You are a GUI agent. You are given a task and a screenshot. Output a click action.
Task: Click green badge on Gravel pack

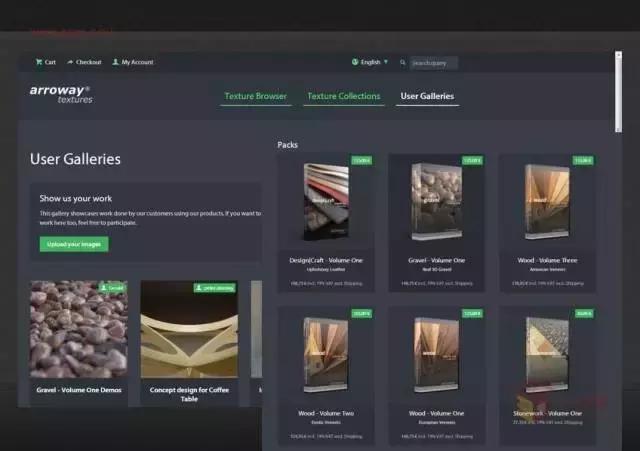(472, 160)
